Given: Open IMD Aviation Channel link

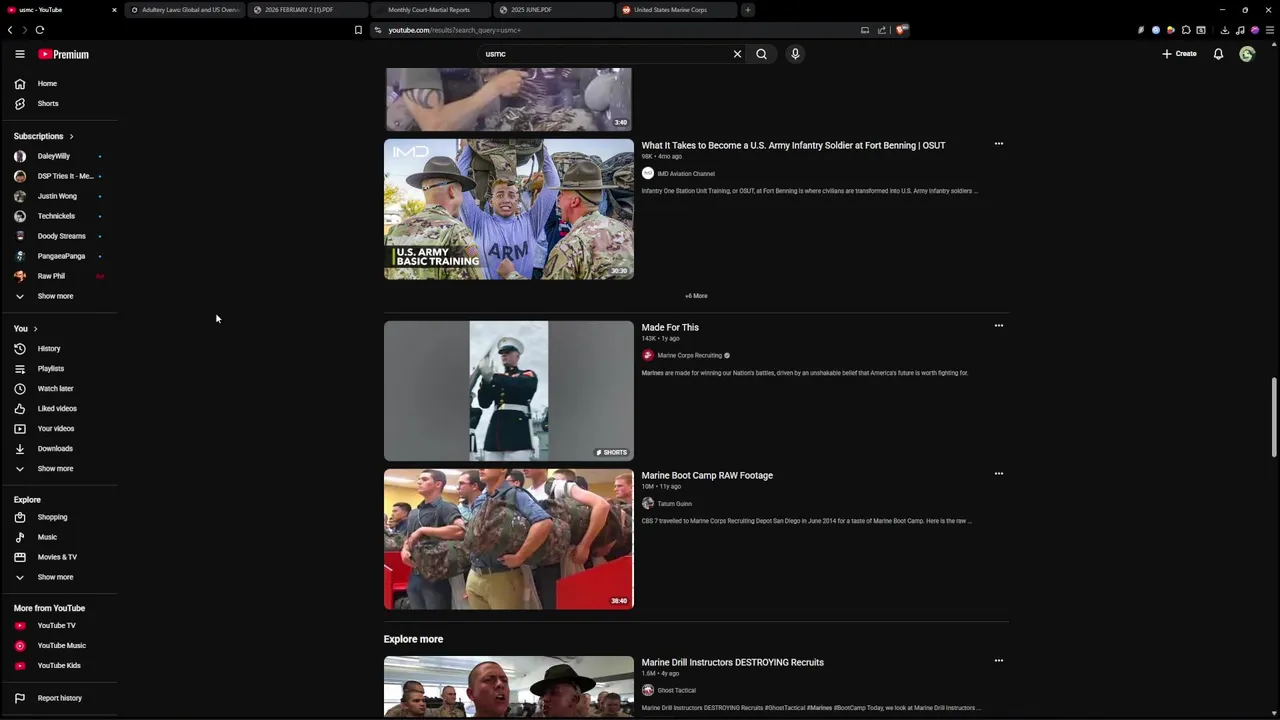Looking at the screenshot, I should point(686,174).
